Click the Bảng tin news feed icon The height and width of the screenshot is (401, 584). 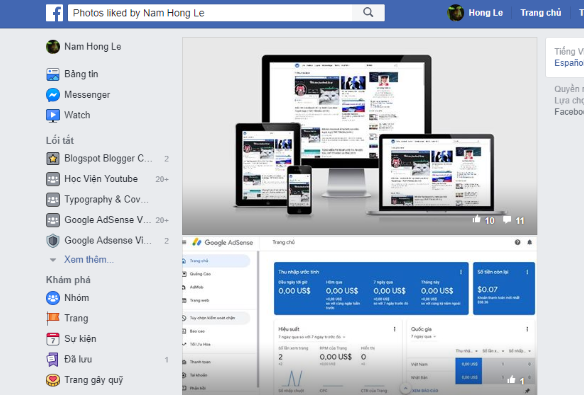pos(53,74)
